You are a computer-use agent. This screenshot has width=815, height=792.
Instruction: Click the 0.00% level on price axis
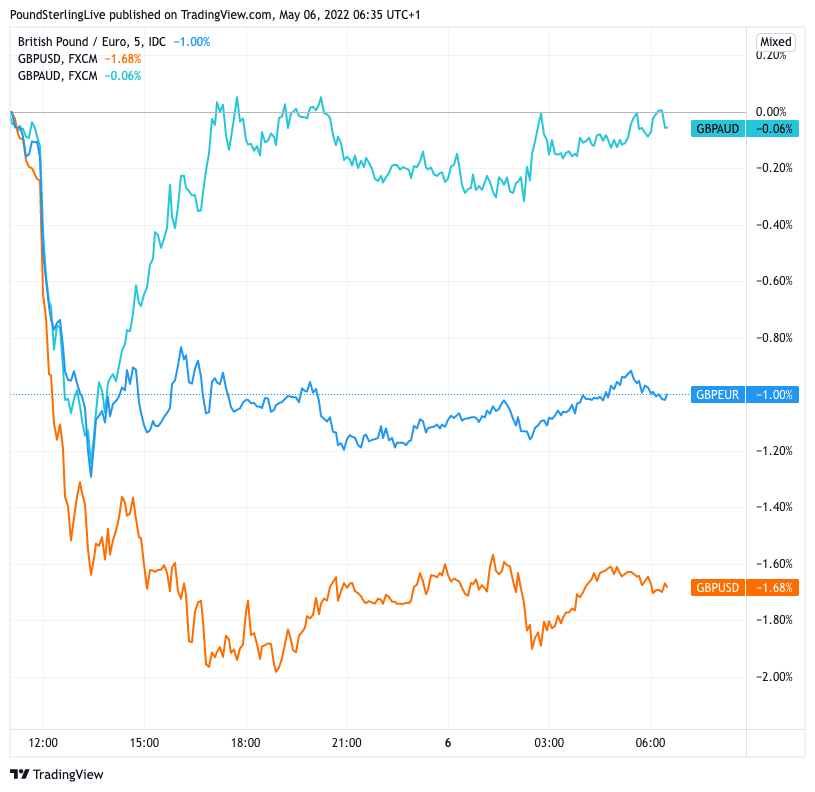coord(773,112)
